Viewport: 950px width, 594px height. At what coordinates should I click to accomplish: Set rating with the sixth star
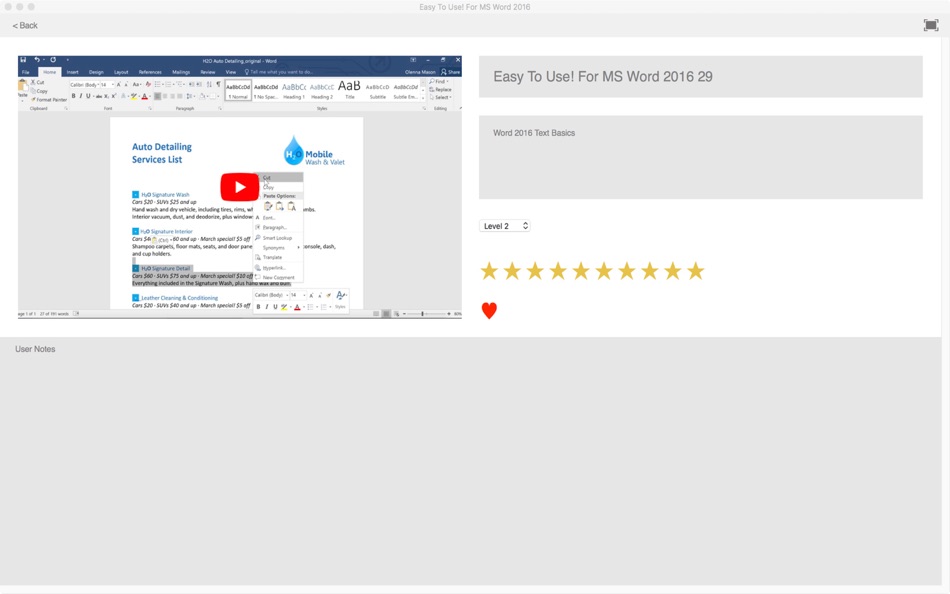(x=604, y=271)
